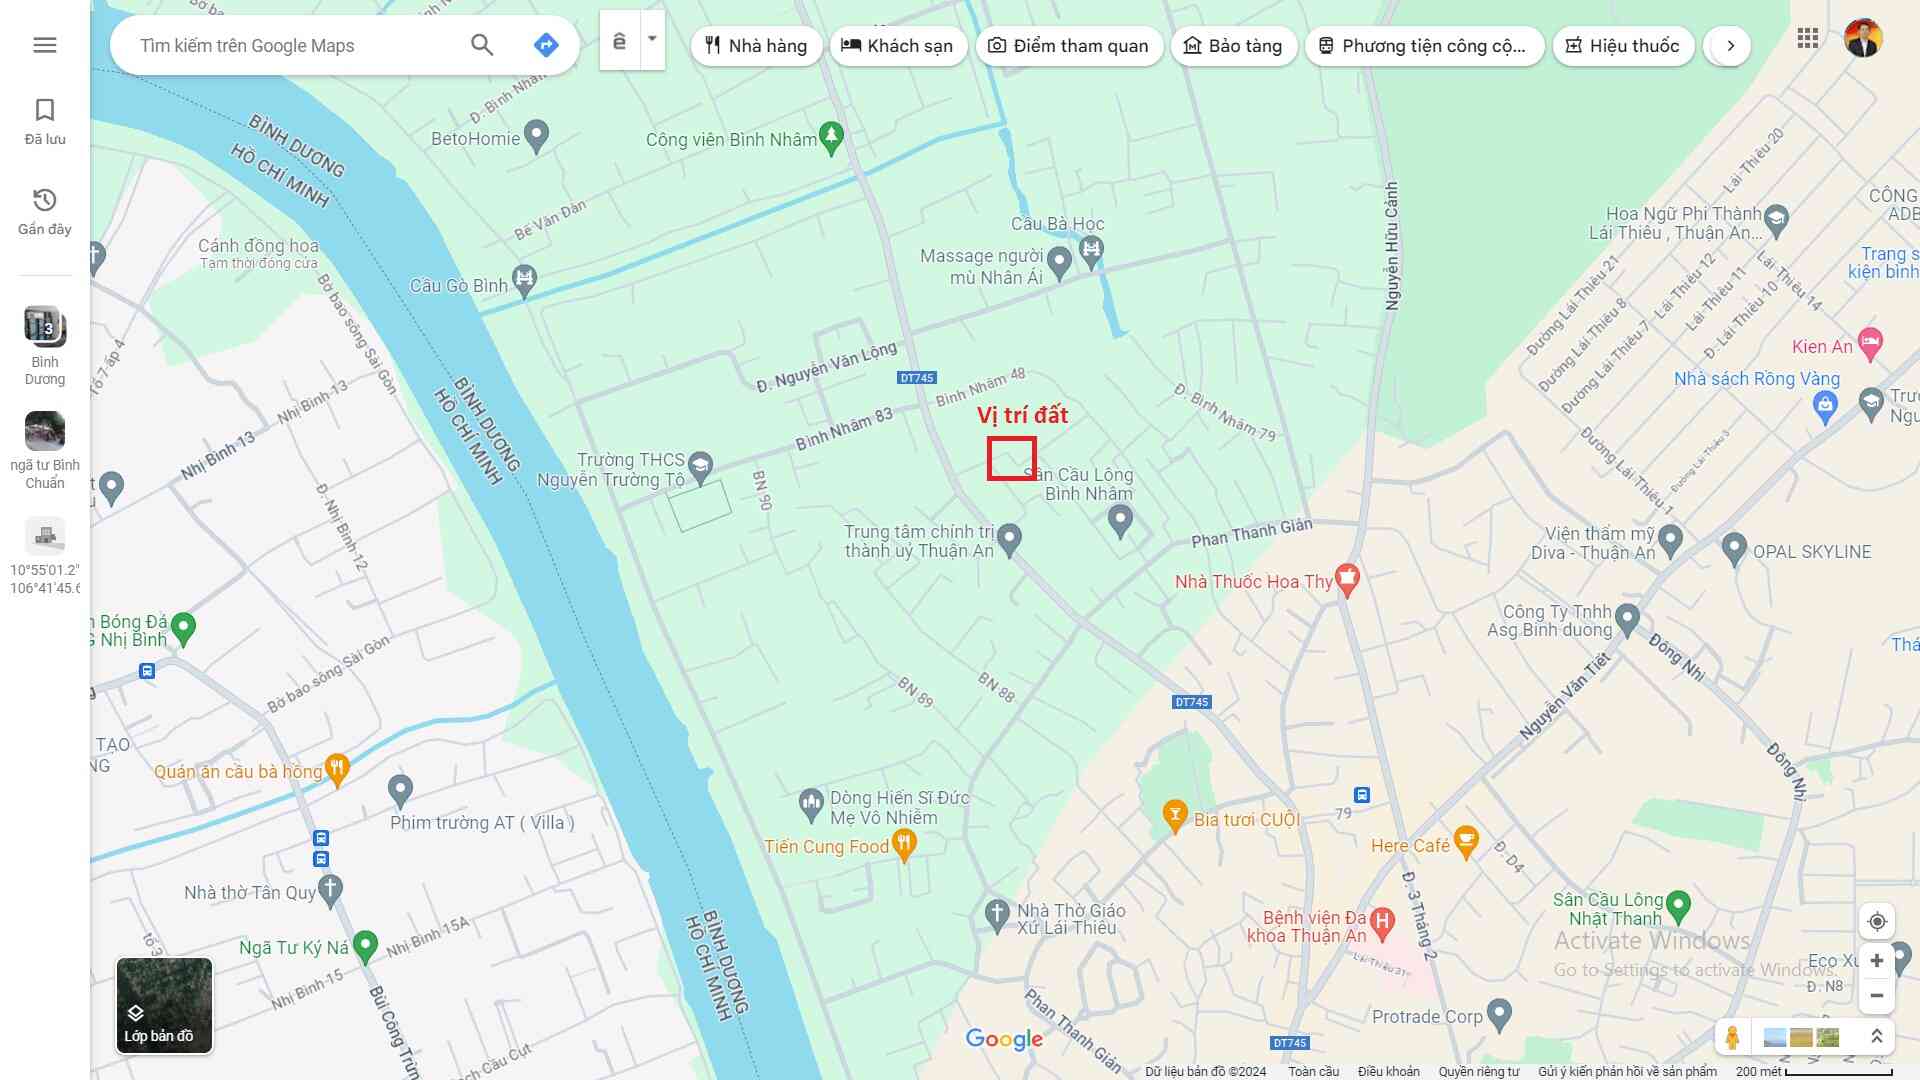Click the search magnifier icon
Screen dimensions: 1920x1080
pos(482,45)
